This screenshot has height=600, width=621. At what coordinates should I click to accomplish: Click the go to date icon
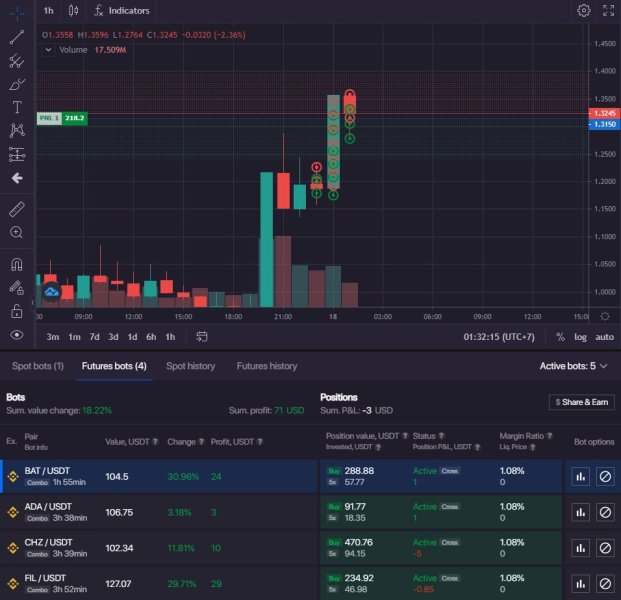tap(202, 337)
